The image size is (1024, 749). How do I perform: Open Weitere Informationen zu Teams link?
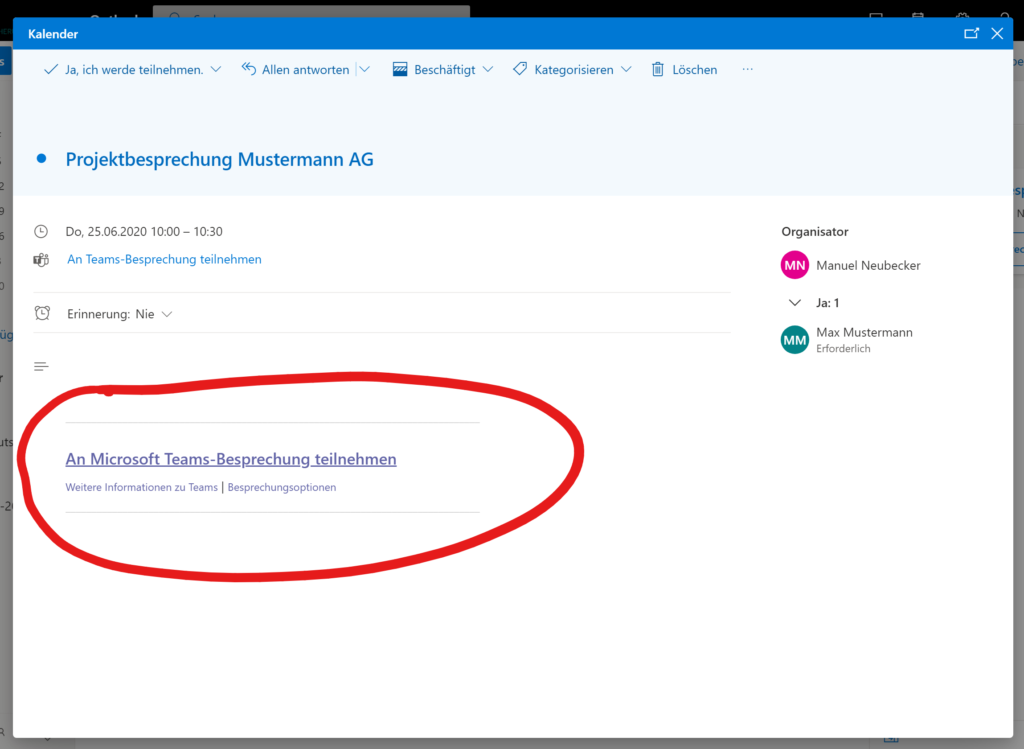click(142, 487)
